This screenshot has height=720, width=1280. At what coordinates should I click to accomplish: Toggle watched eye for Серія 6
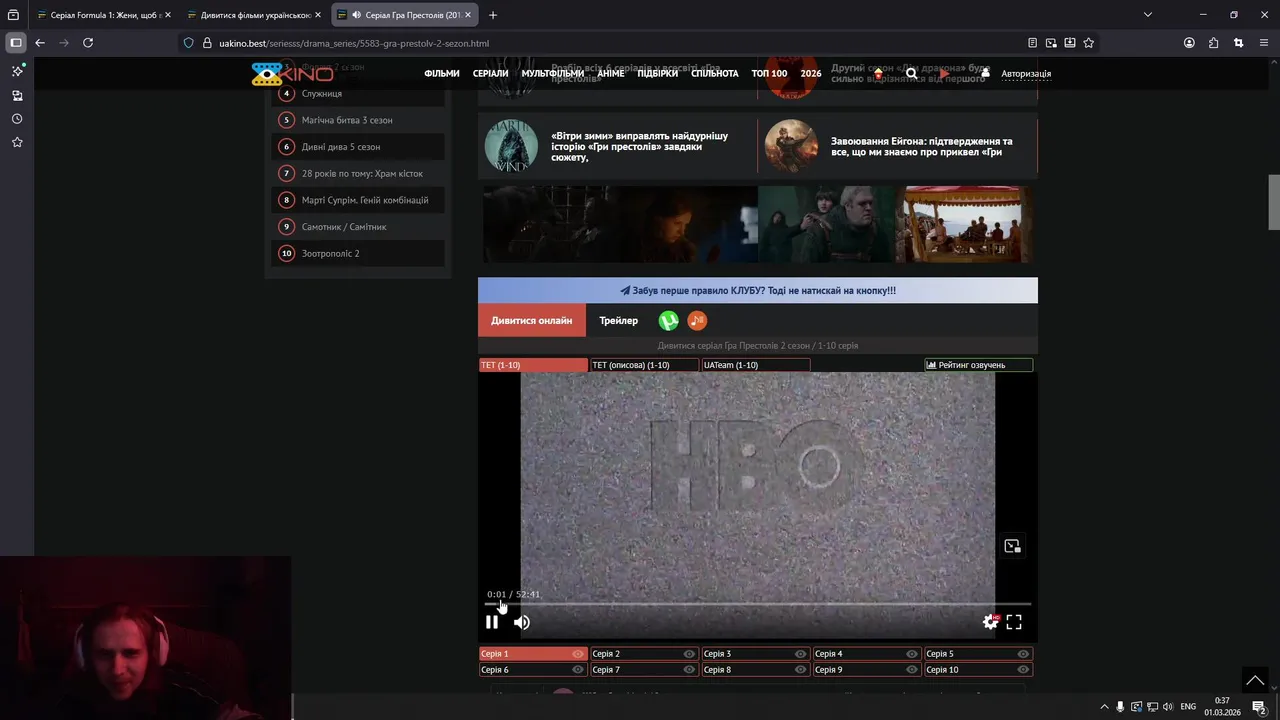click(577, 670)
